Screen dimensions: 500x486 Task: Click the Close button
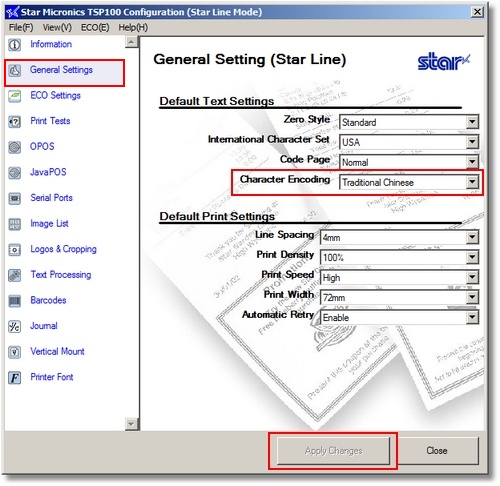pyautogui.click(x=437, y=451)
